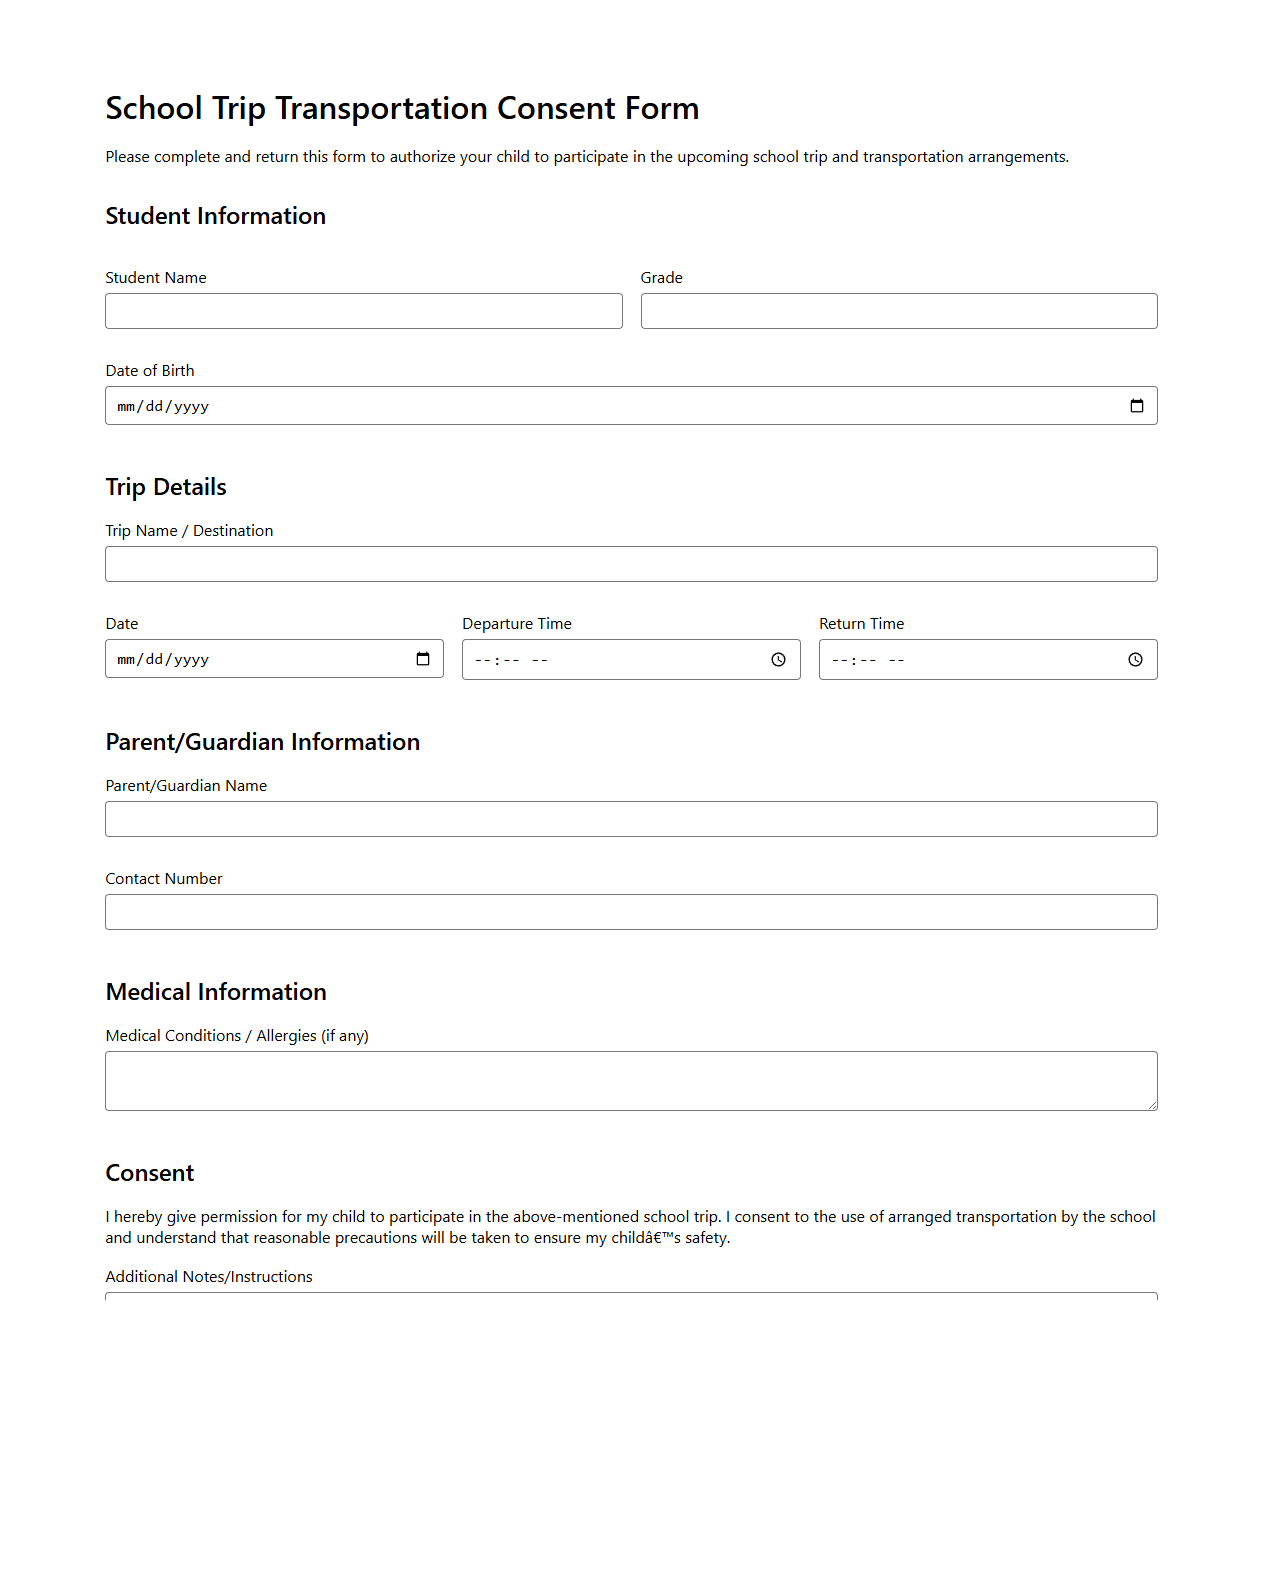Image resolution: width=1263 pixels, height=1586 pixels.
Task: Click the form title School Trip Transportation Consent Form
Action: pos(402,108)
